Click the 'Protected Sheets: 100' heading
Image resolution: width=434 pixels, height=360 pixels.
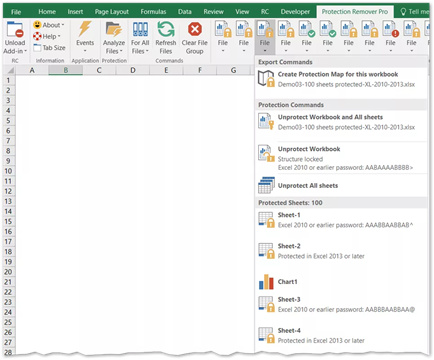coord(290,203)
